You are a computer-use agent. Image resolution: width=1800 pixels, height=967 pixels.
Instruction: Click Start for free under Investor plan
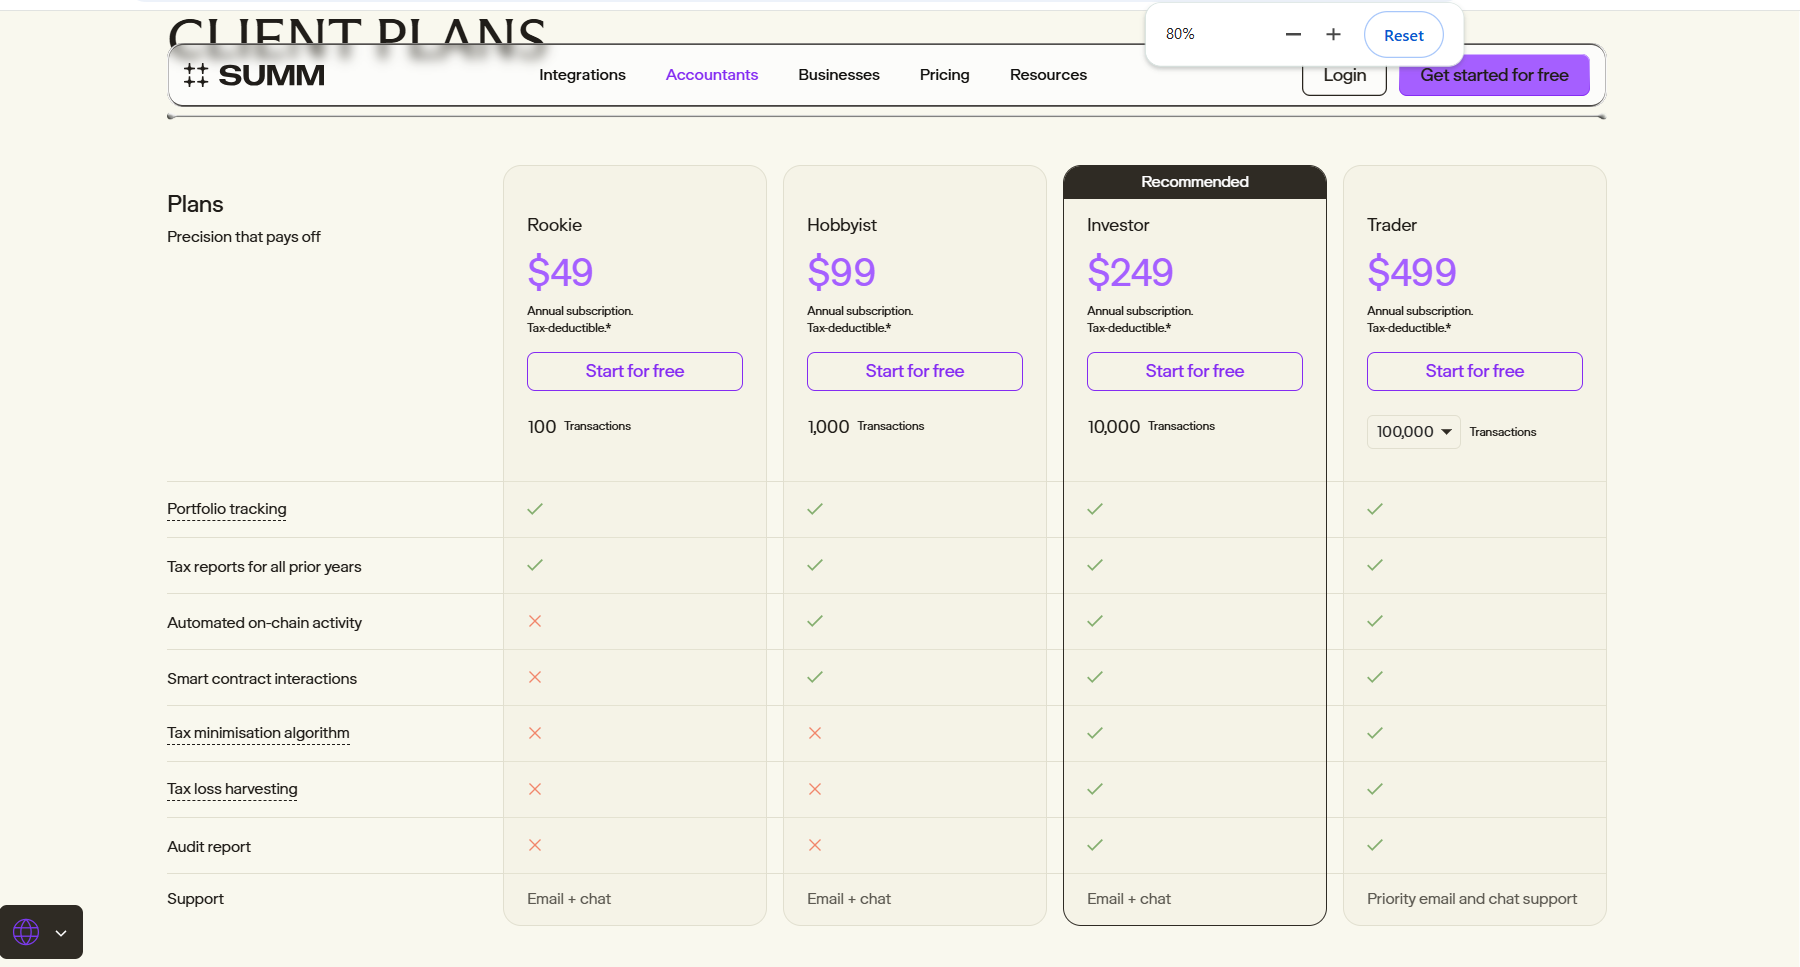pyautogui.click(x=1194, y=371)
